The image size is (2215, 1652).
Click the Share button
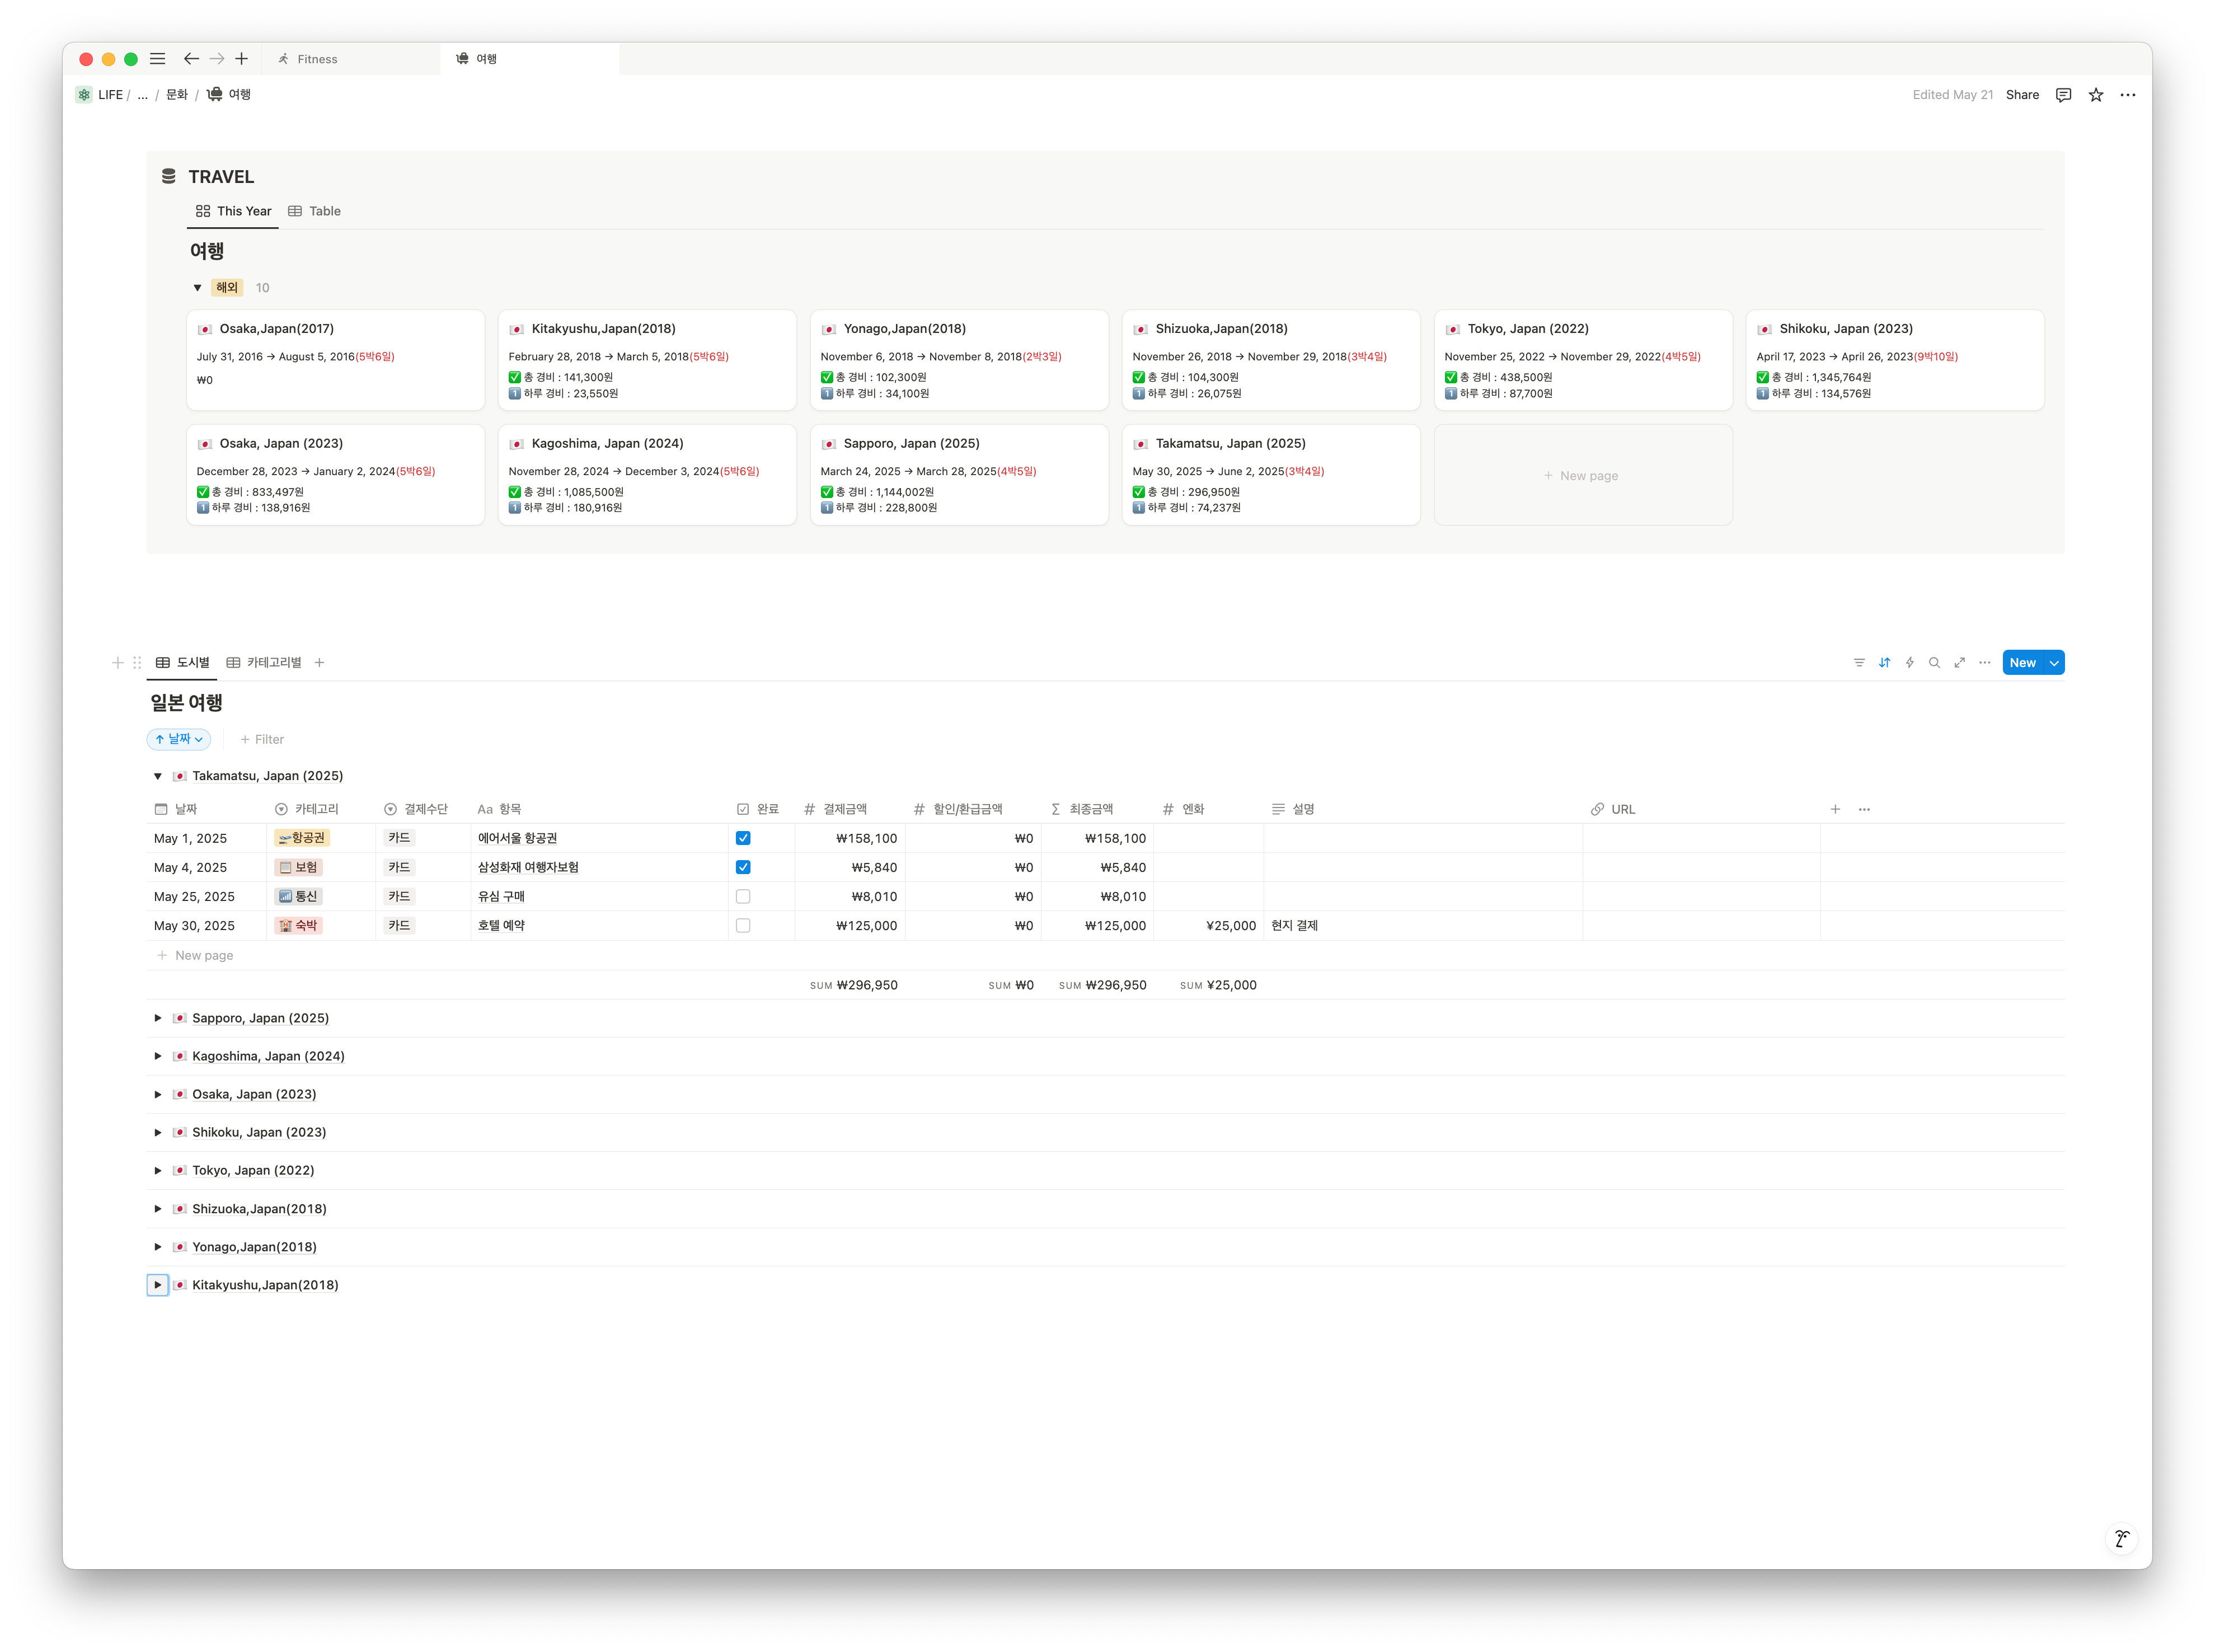point(2022,95)
